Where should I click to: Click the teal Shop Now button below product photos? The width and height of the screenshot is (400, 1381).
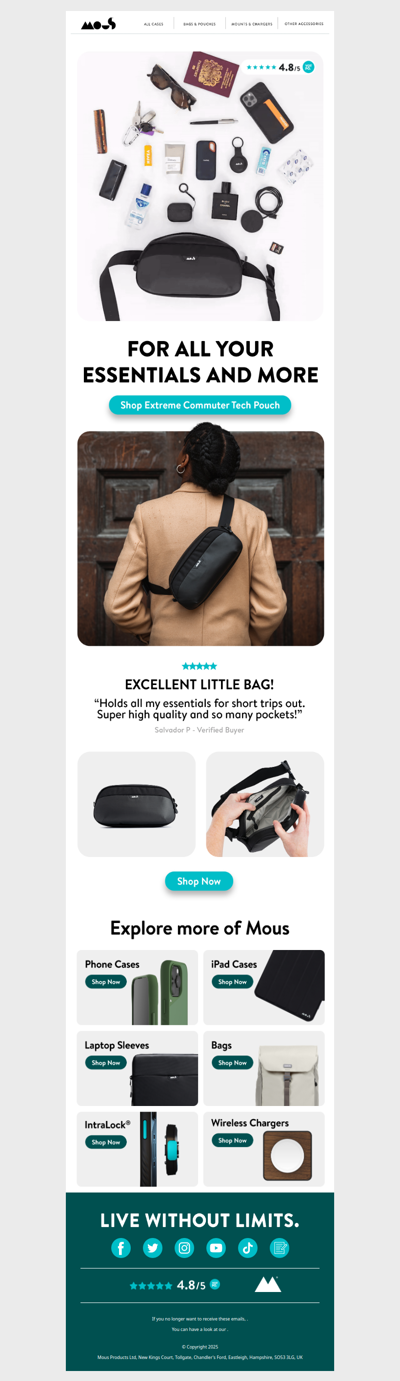pos(199,881)
